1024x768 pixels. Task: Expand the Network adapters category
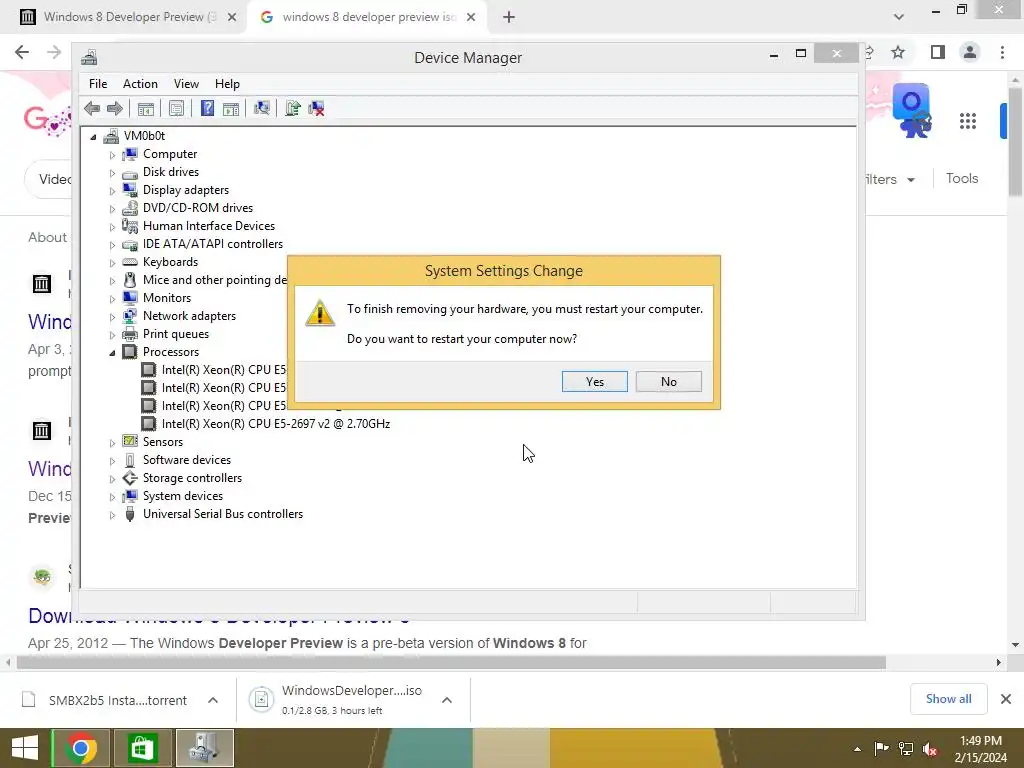pos(112,317)
